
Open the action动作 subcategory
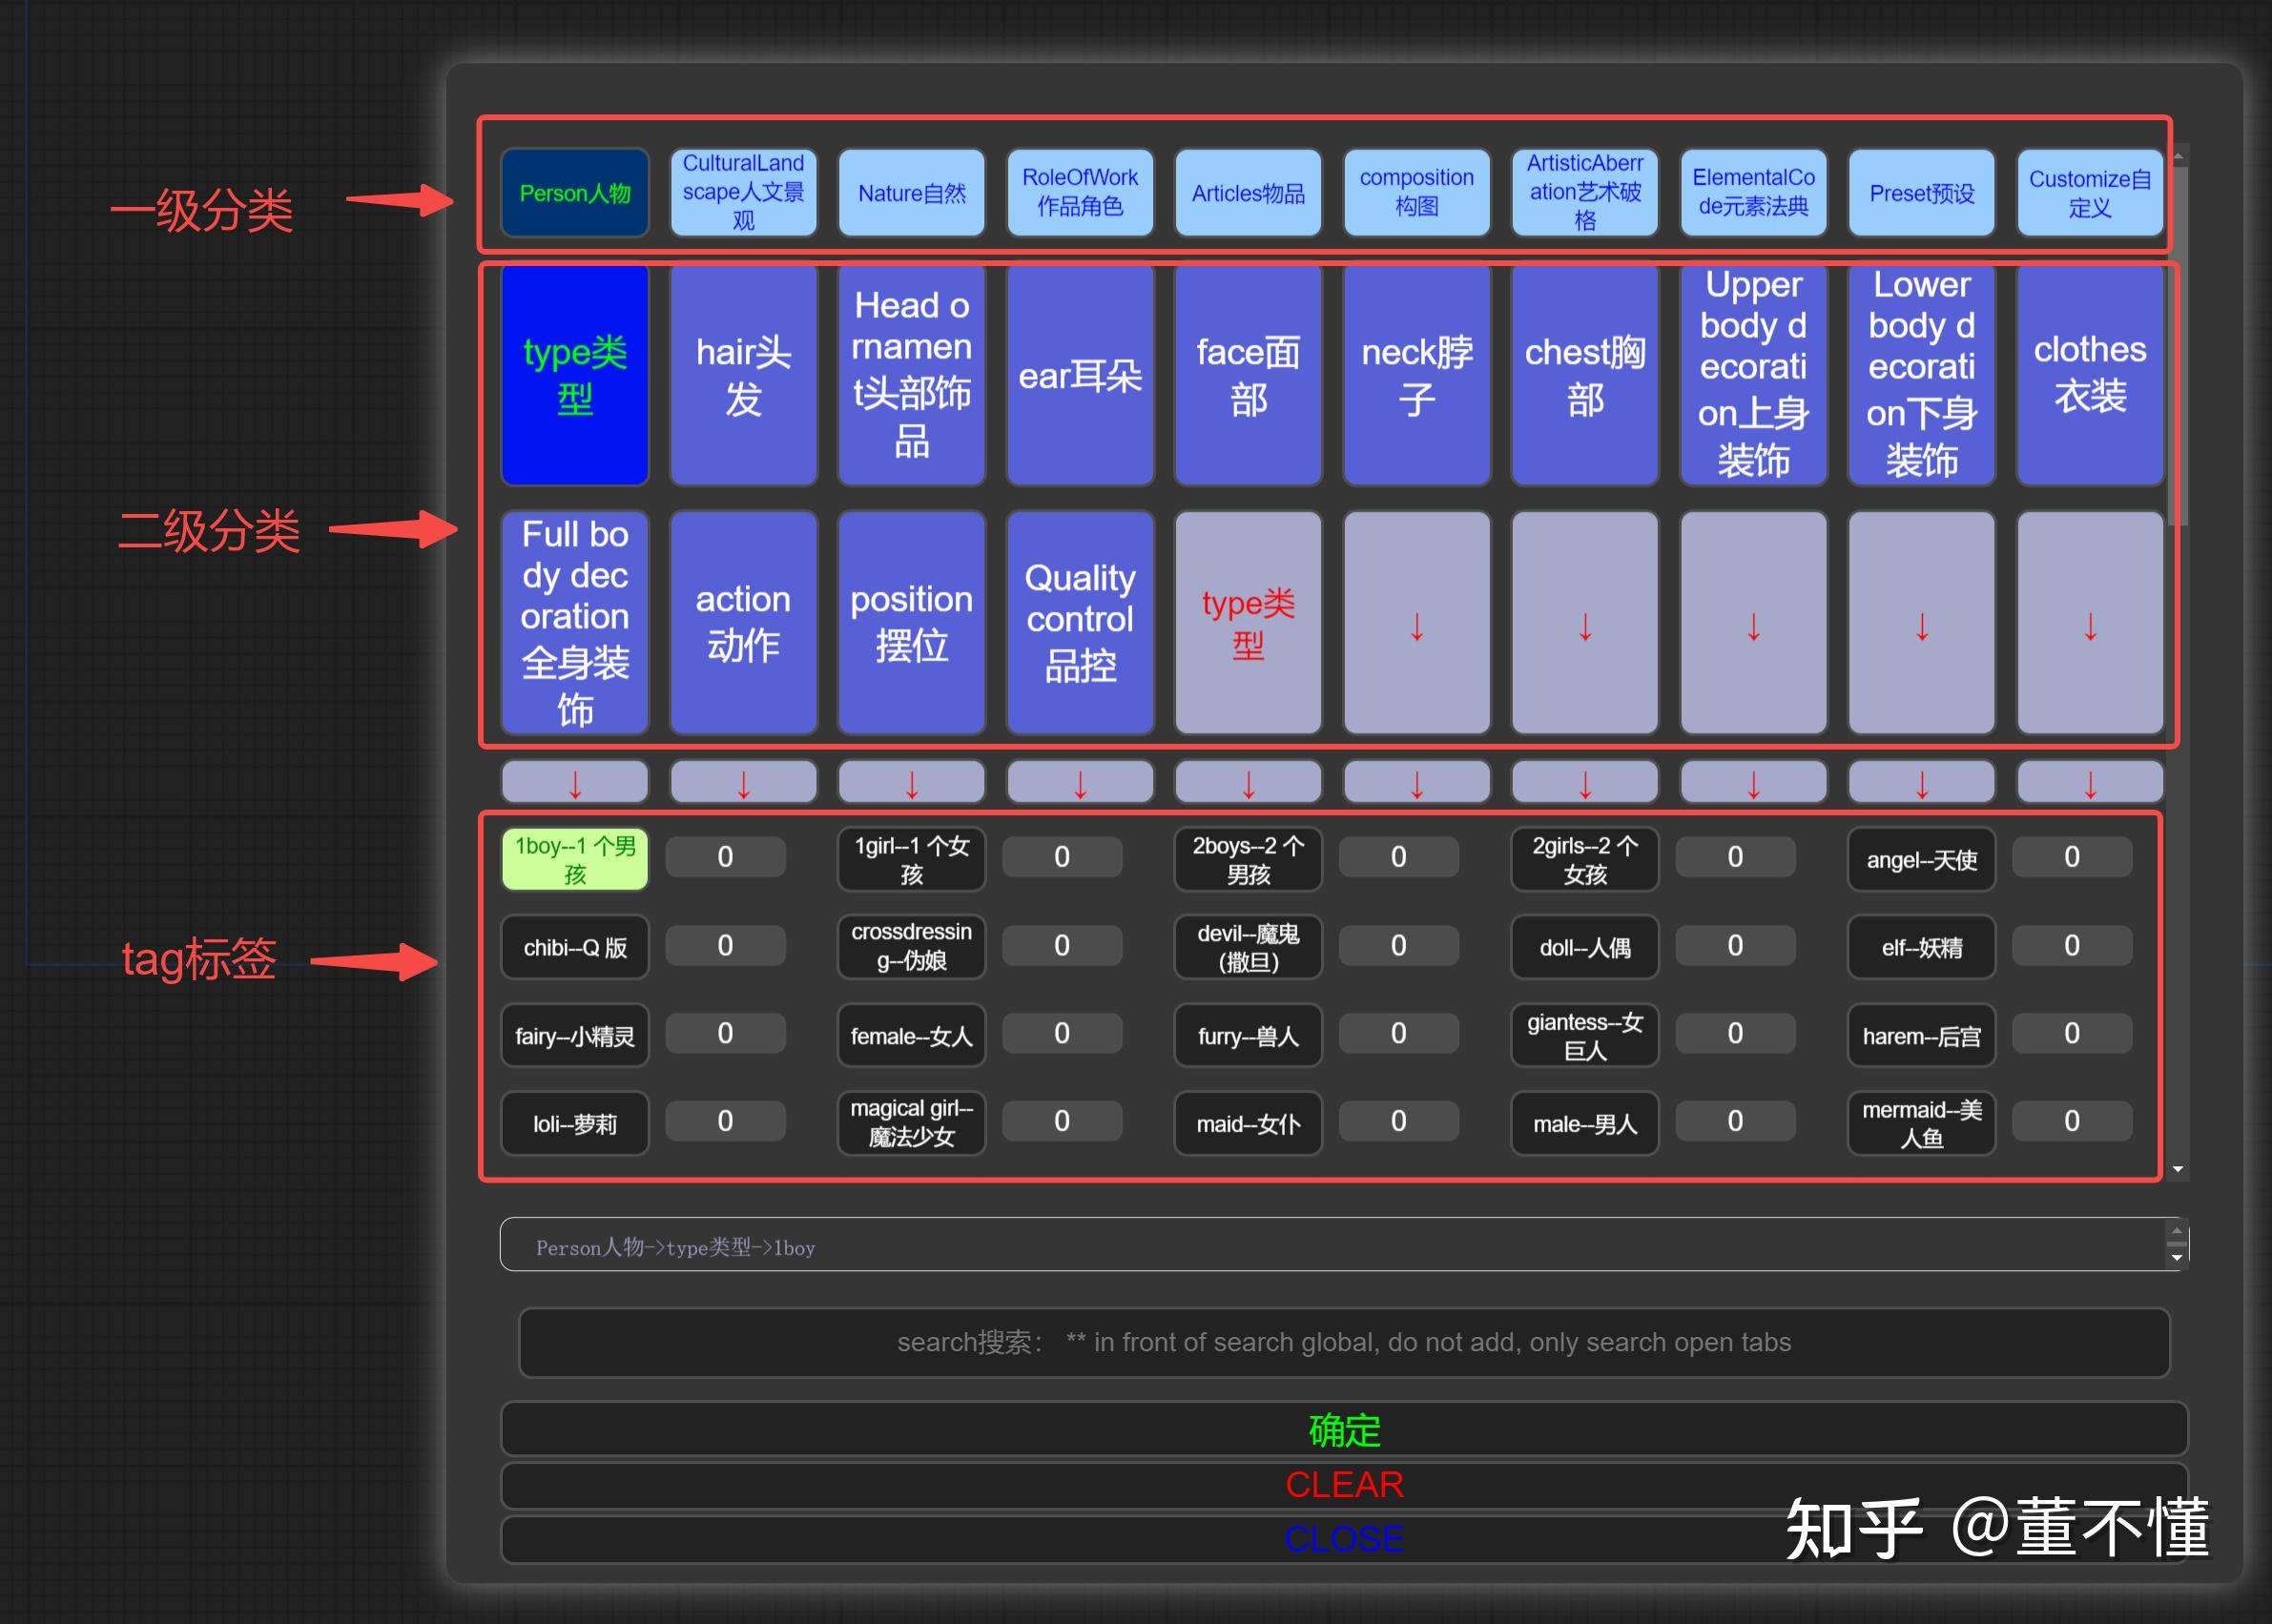click(x=743, y=622)
